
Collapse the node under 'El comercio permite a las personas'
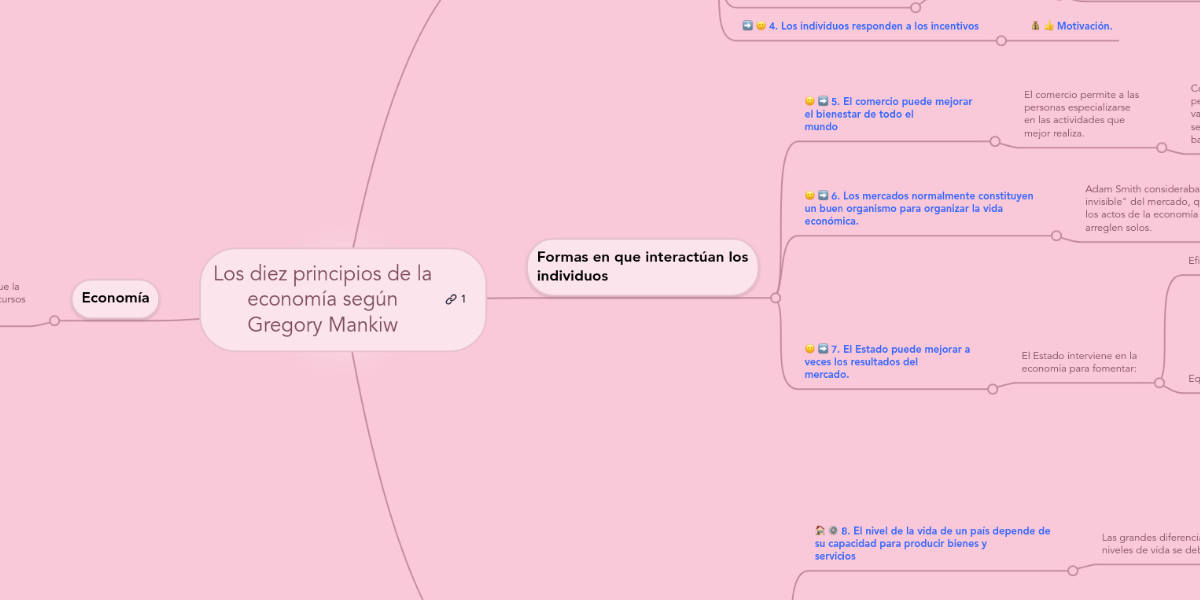[1161, 148]
